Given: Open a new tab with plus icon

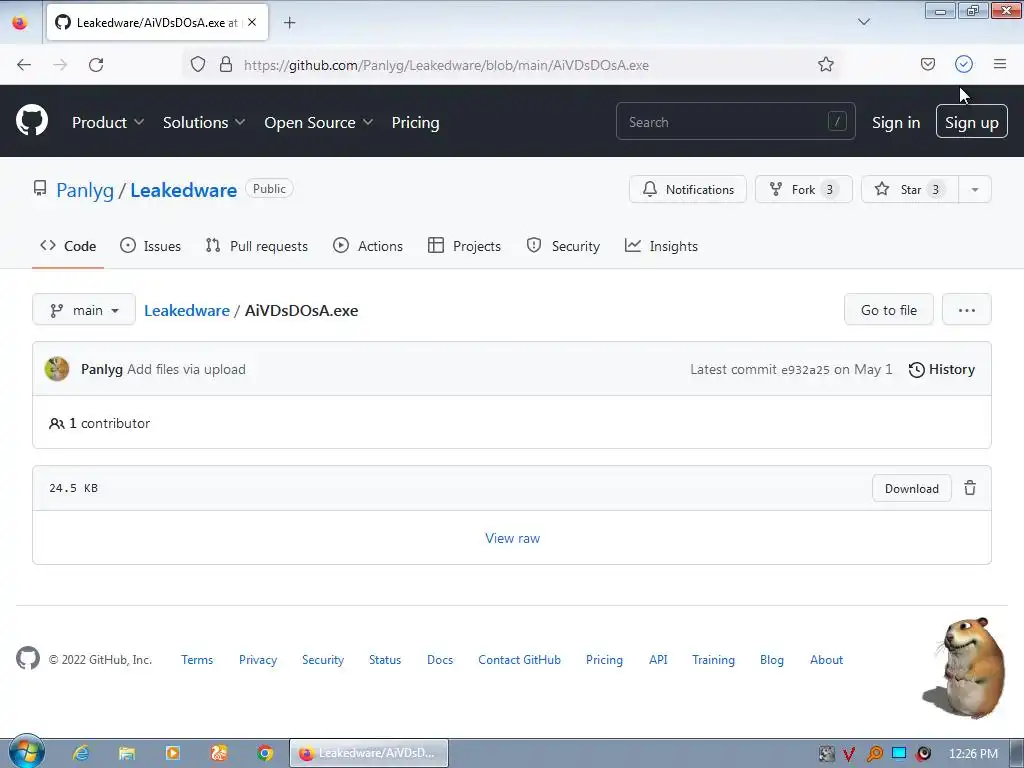Looking at the screenshot, I should 289,23.
